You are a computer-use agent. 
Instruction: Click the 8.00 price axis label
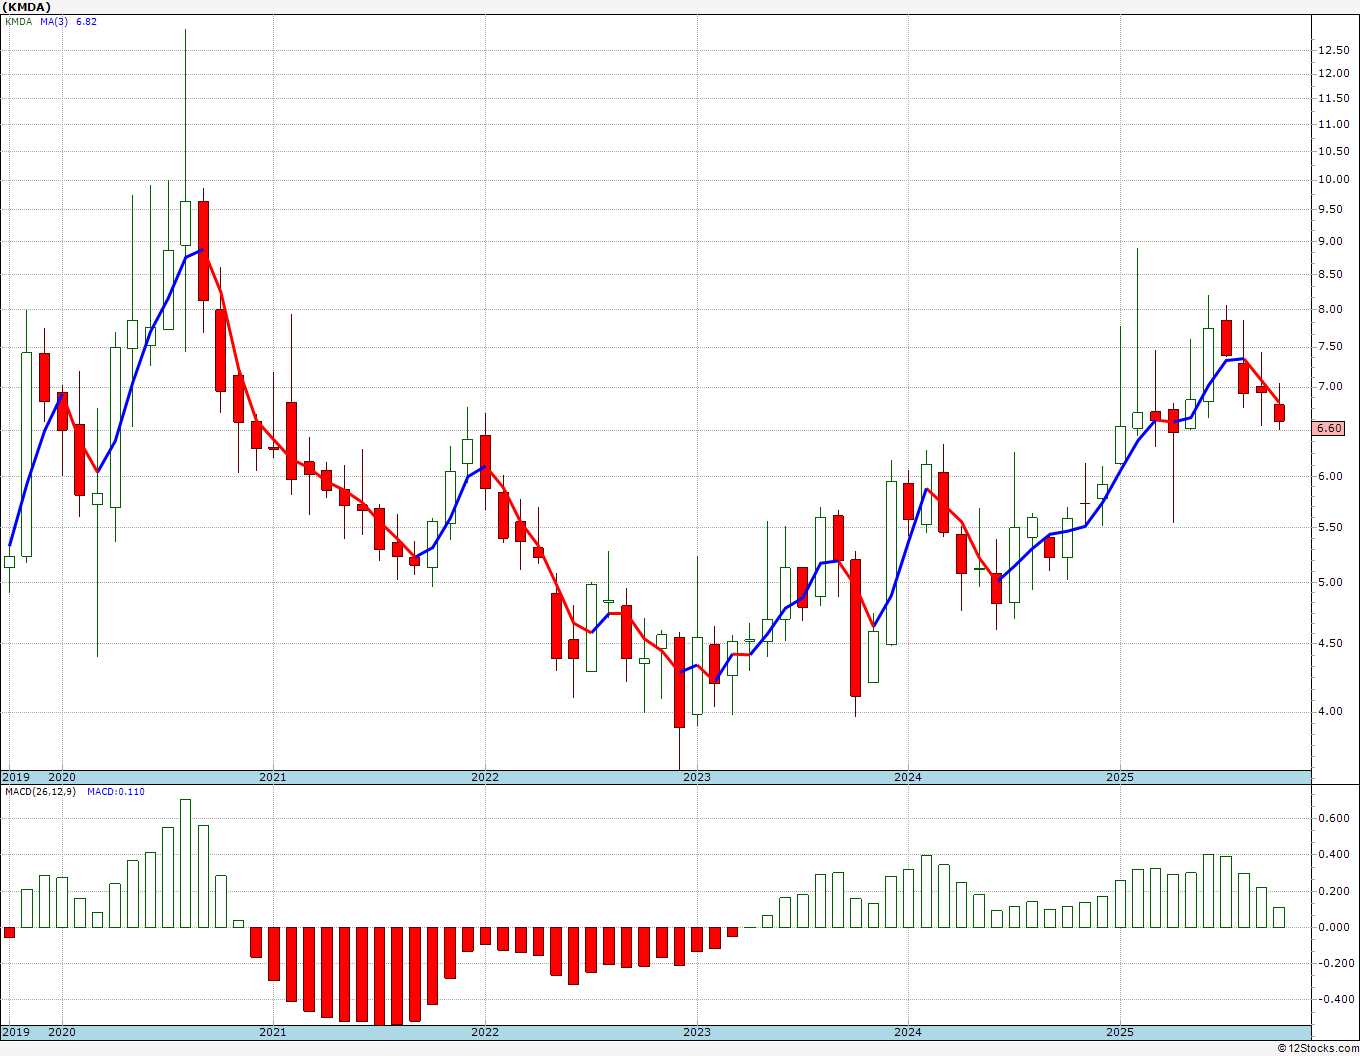1331,309
